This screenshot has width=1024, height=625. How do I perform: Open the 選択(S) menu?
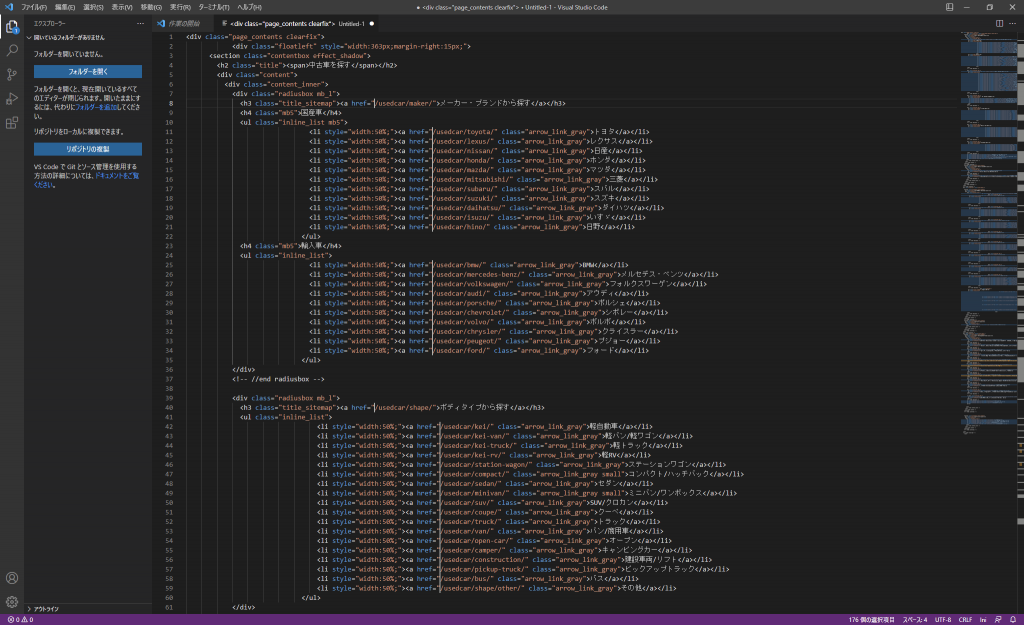(93, 7)
